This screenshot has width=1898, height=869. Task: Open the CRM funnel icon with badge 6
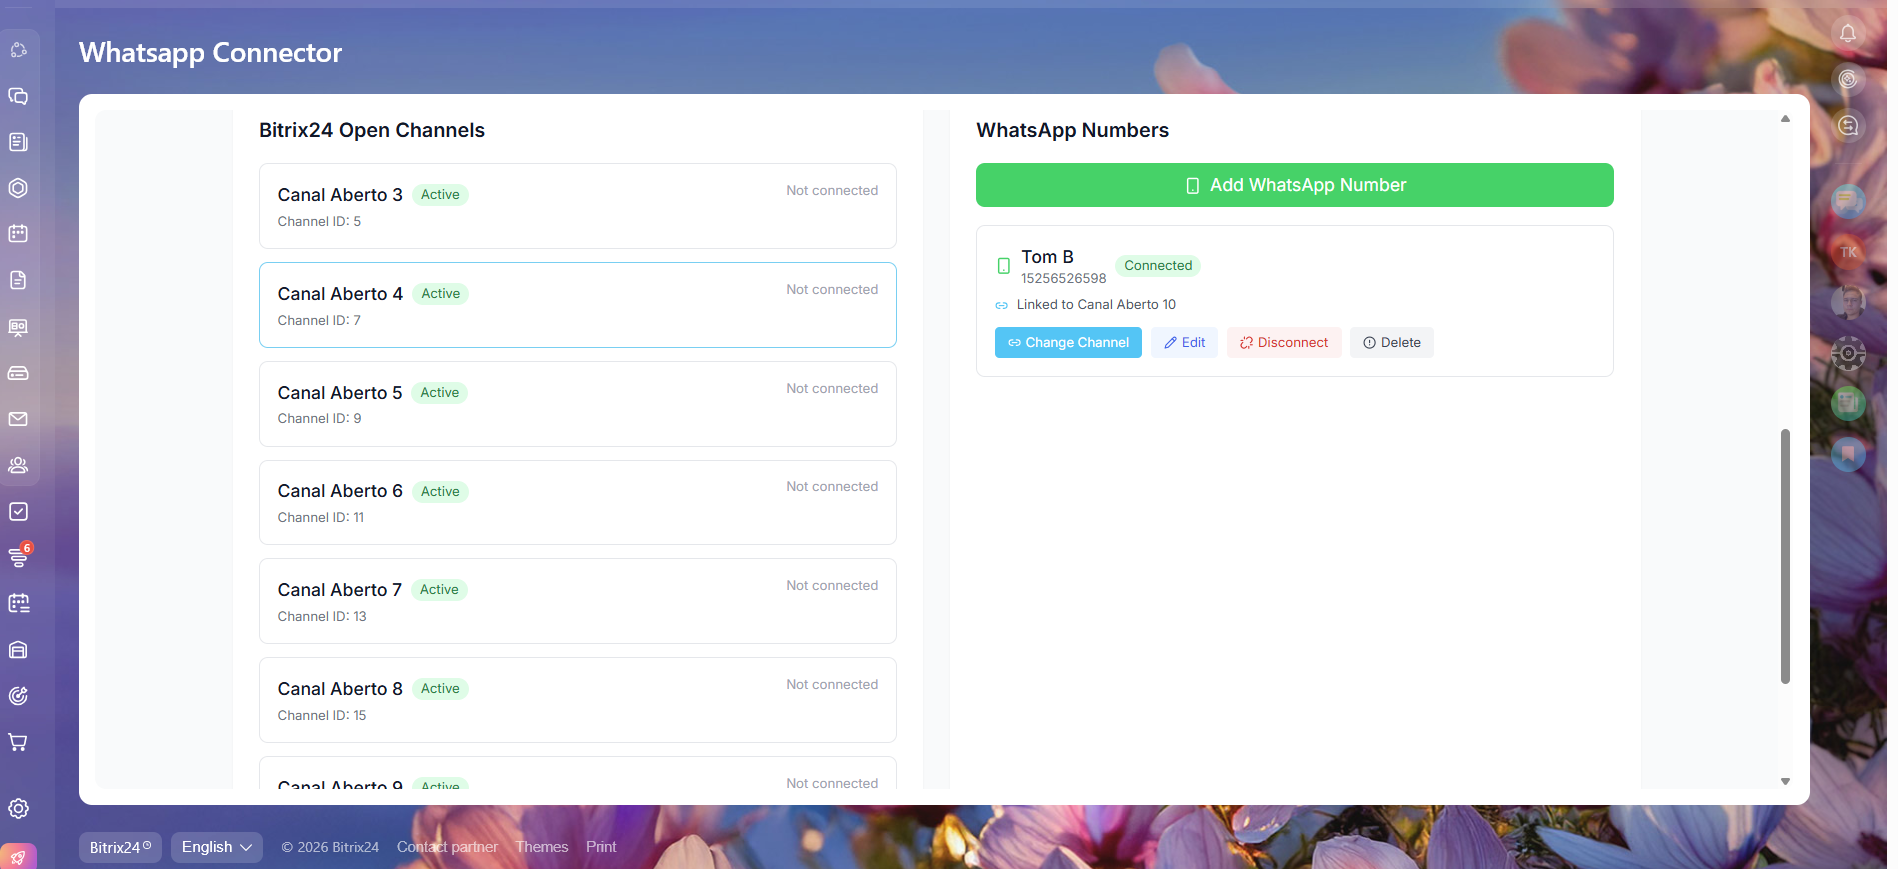(18, 557)
